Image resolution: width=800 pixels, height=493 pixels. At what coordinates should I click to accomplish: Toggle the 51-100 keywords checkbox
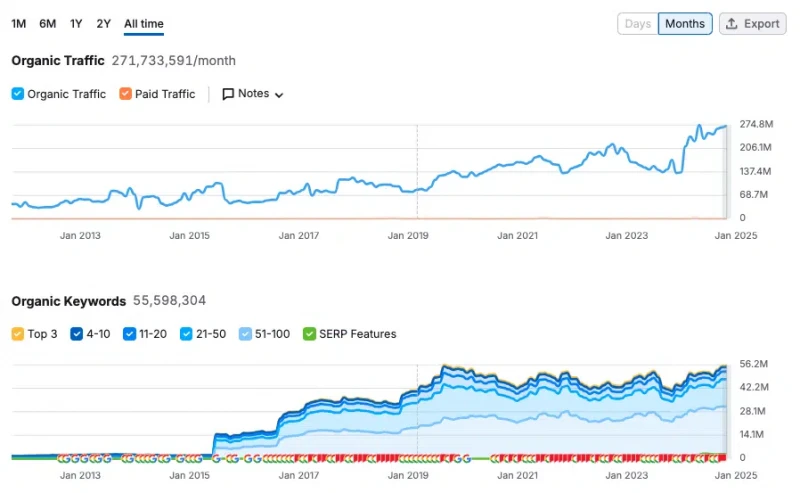(x=245, y=334)
